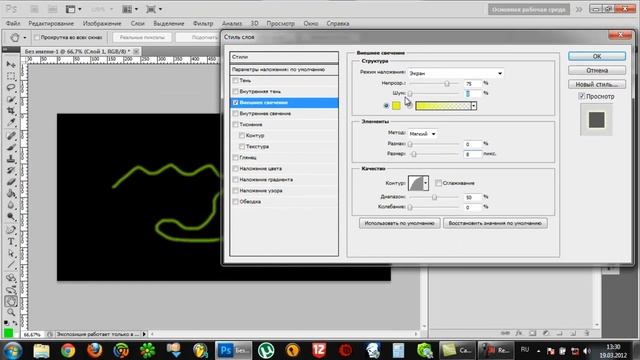
Task: Select the Clone Stamp tool
Action: pos(11,158)
